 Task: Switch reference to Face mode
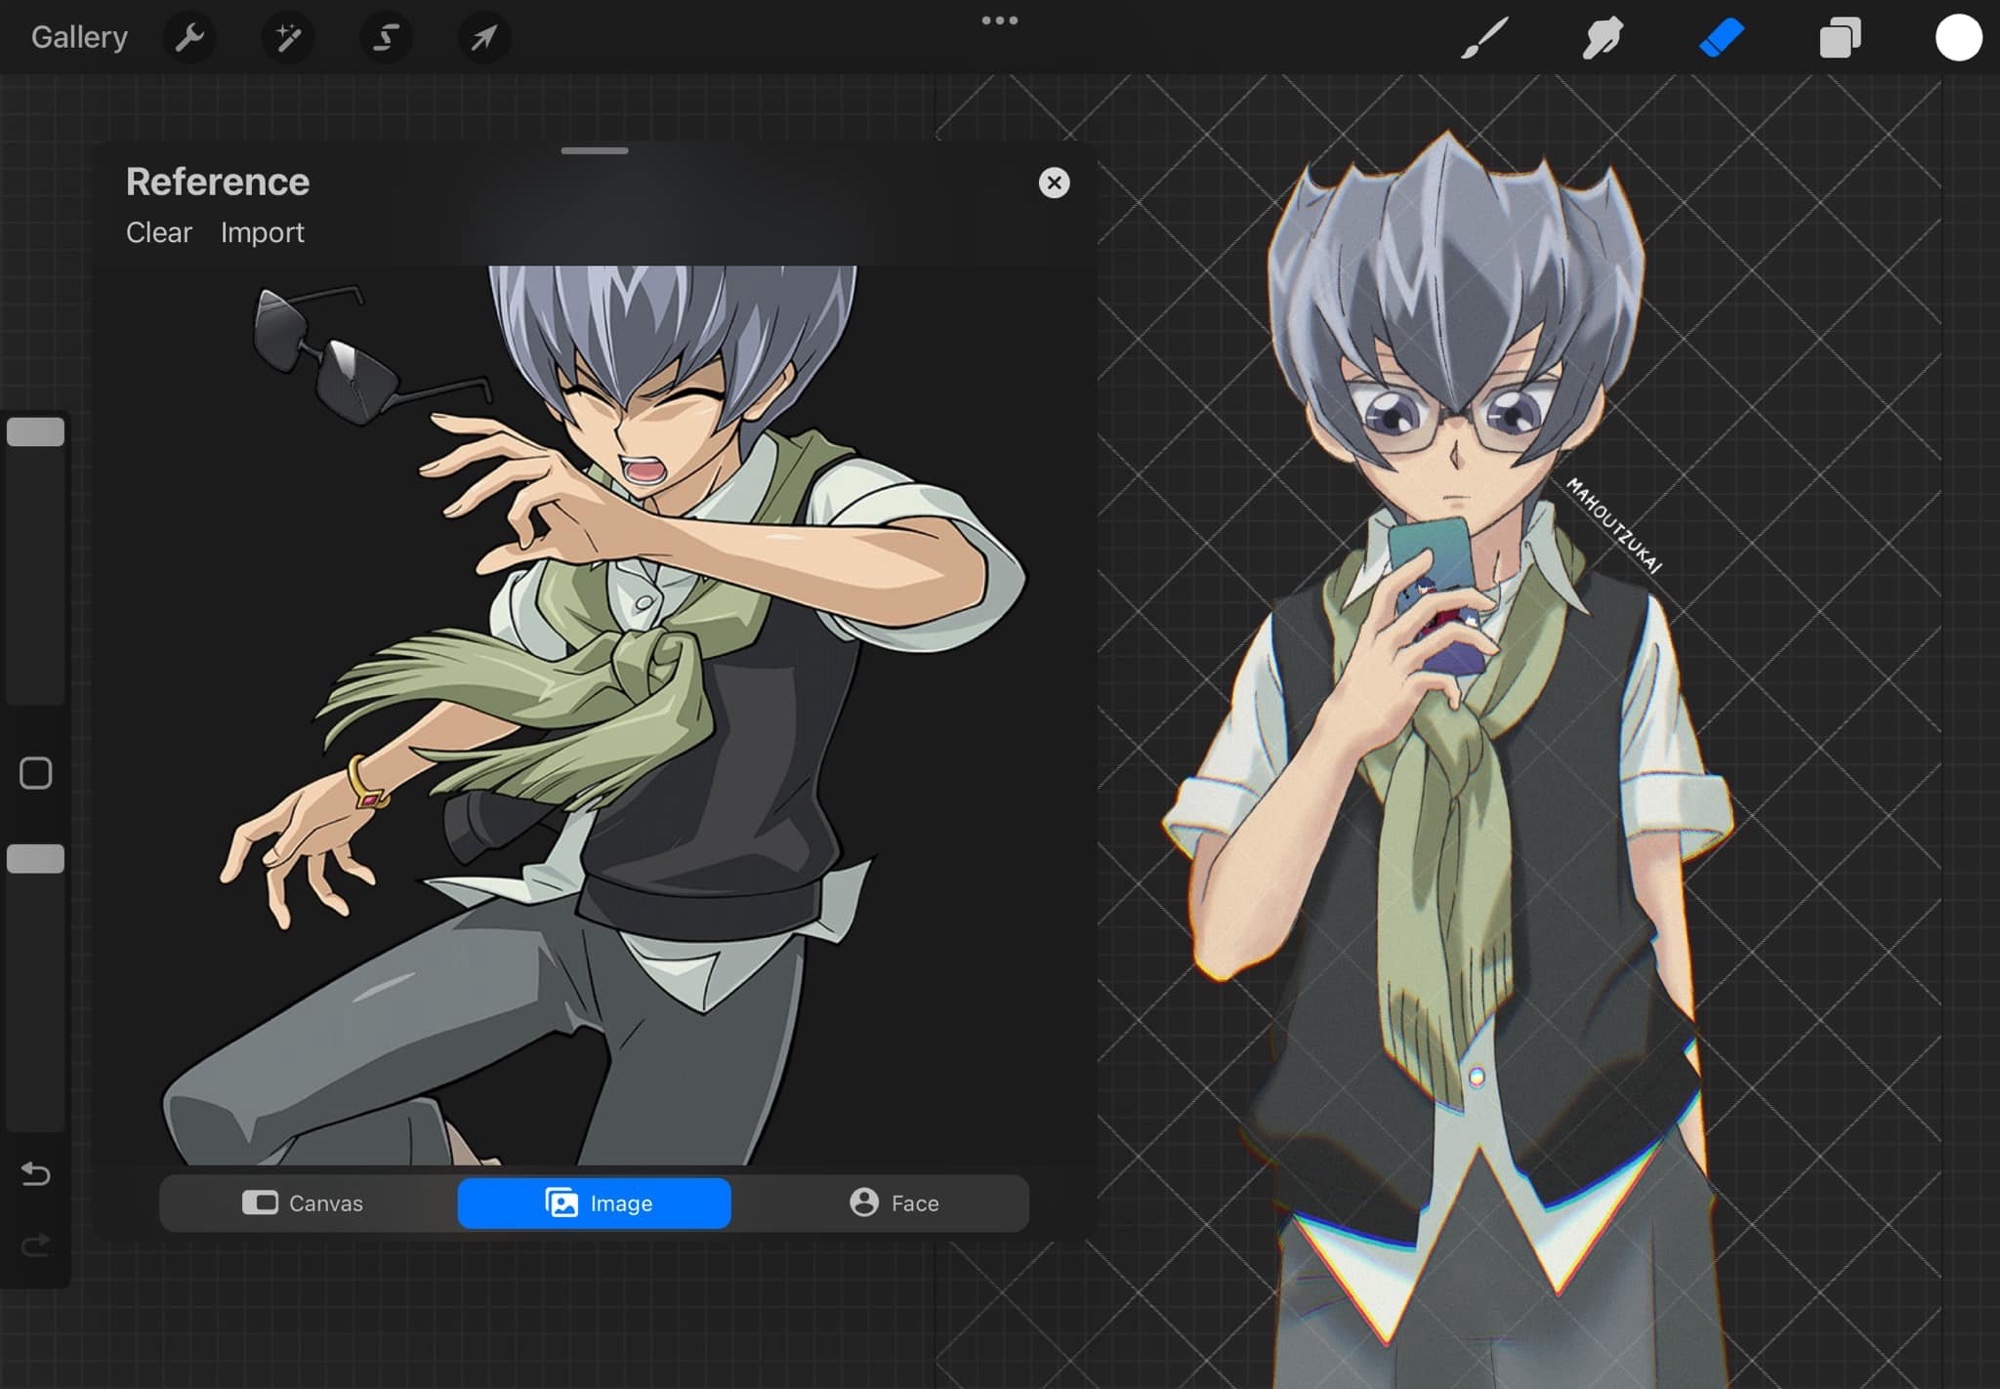click(894, 1203)
